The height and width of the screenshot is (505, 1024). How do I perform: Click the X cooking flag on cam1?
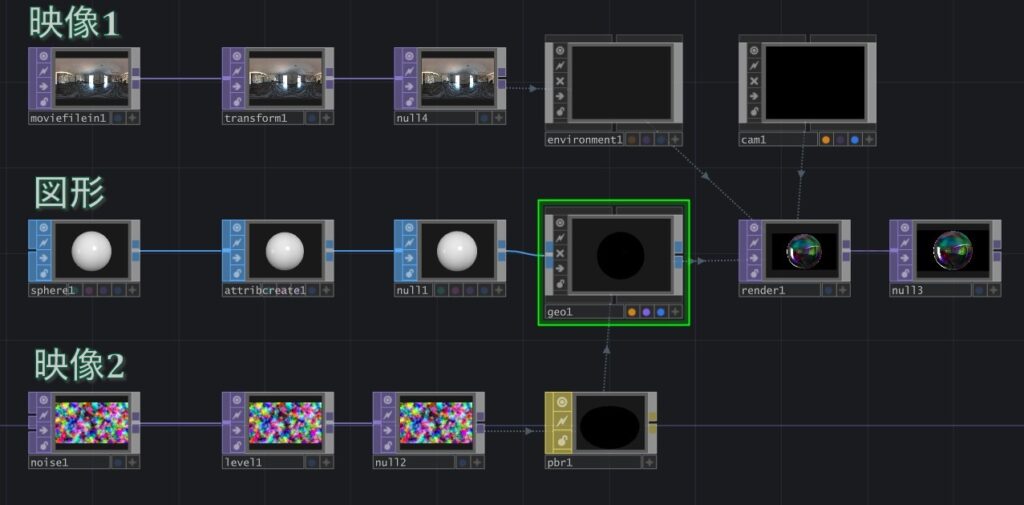pos(753,81)
